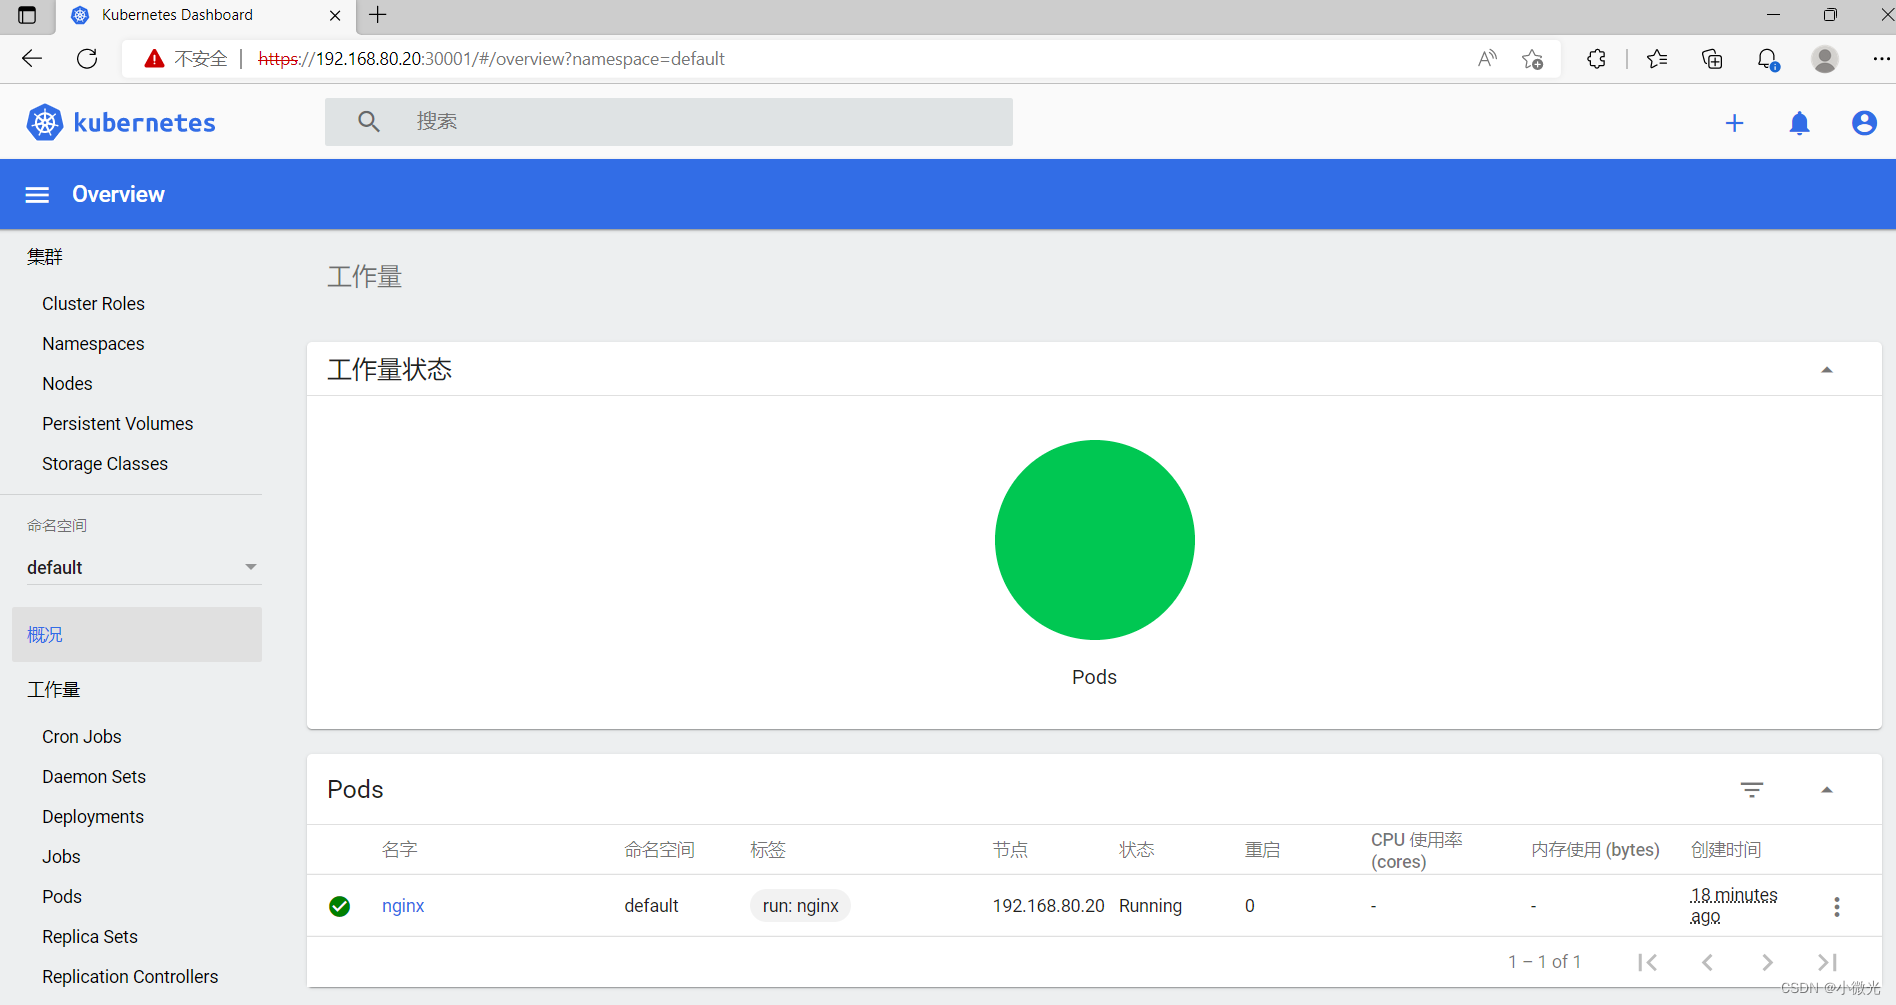The width and height of the screenshot is (1896, 1005).
Task: Click the browser profile avatar
Action: pyautogui.click(x=1825, y=59)
